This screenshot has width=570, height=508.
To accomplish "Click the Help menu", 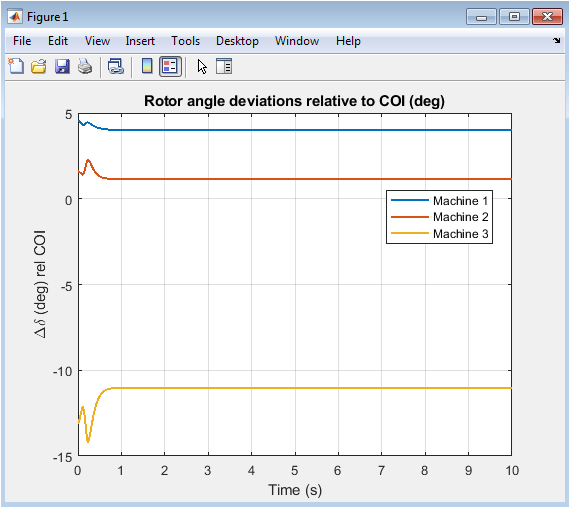I will point(348,41).
